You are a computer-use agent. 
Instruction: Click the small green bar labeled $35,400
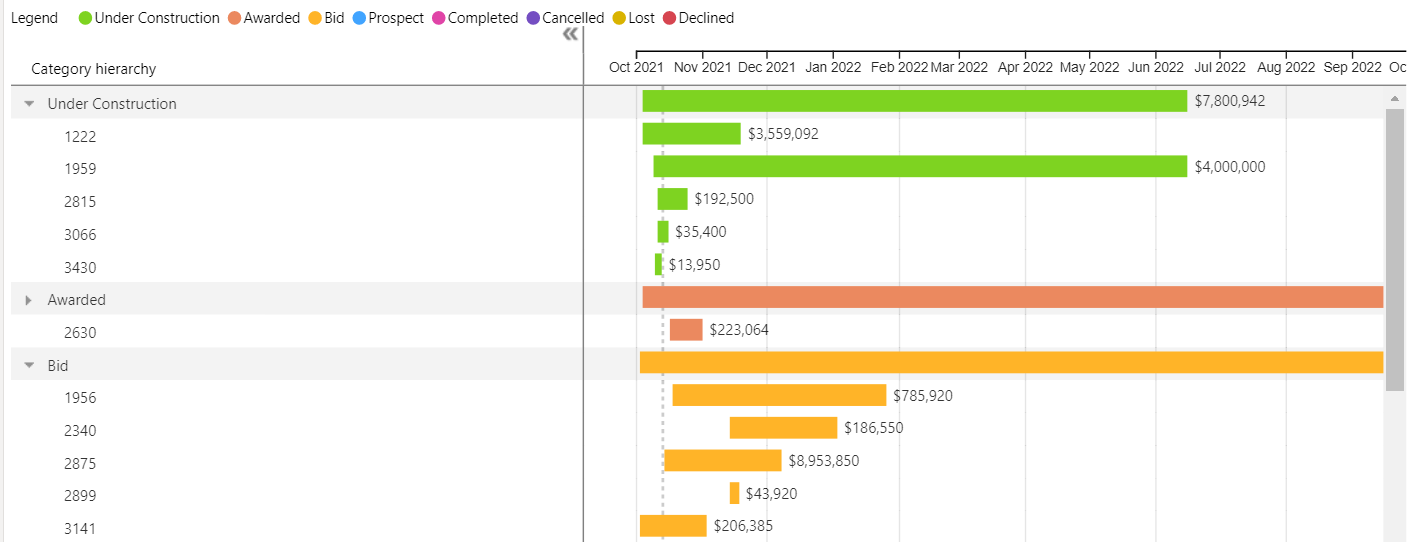(x=663, y=232)
